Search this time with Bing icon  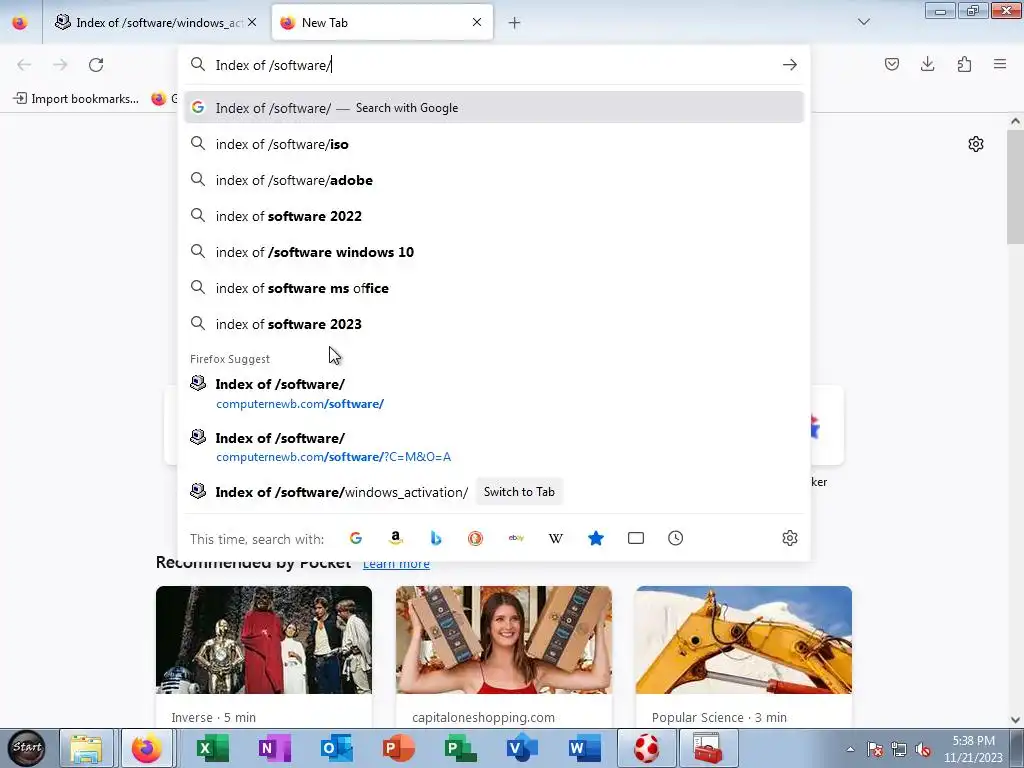(x=436, y=538)
